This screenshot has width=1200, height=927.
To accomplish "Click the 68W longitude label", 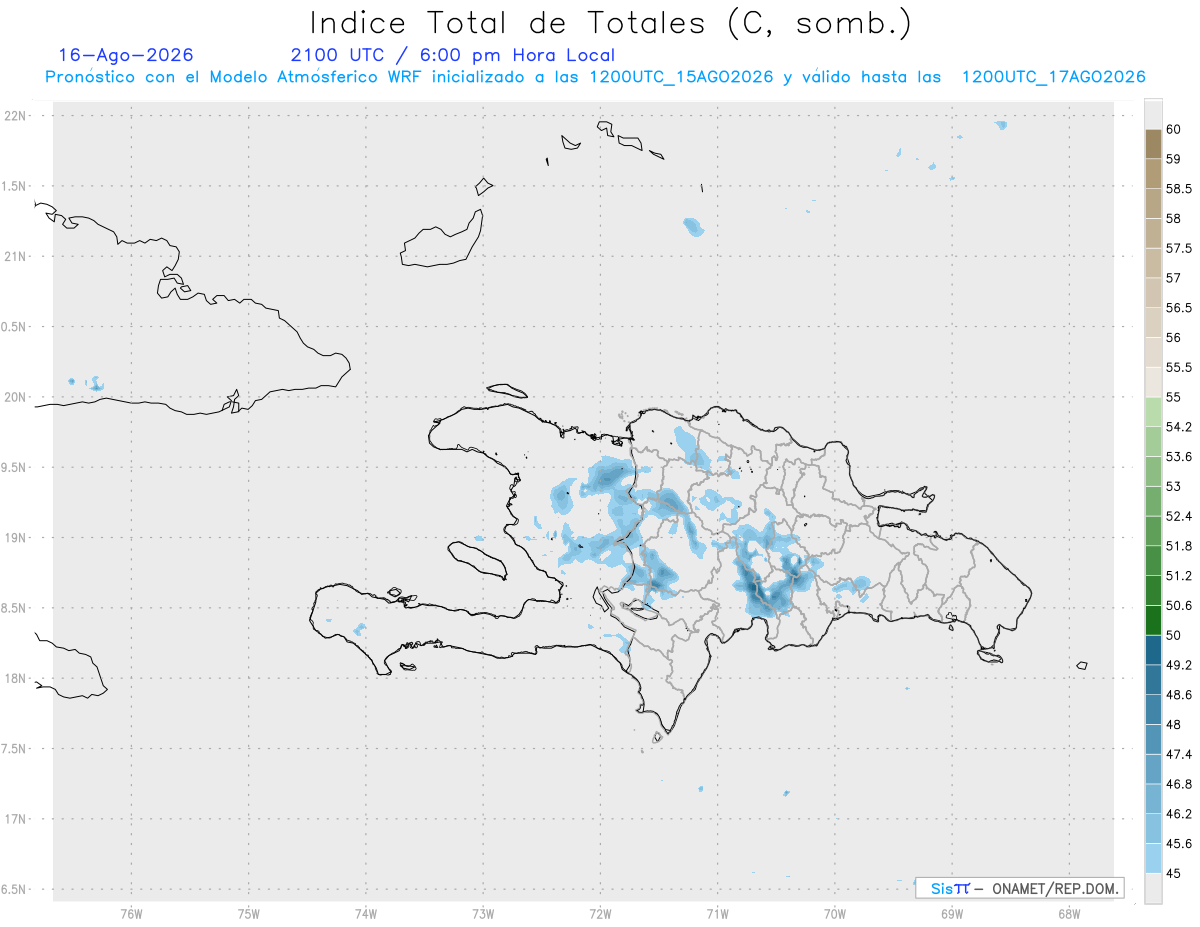I will tap(1069, 914).
